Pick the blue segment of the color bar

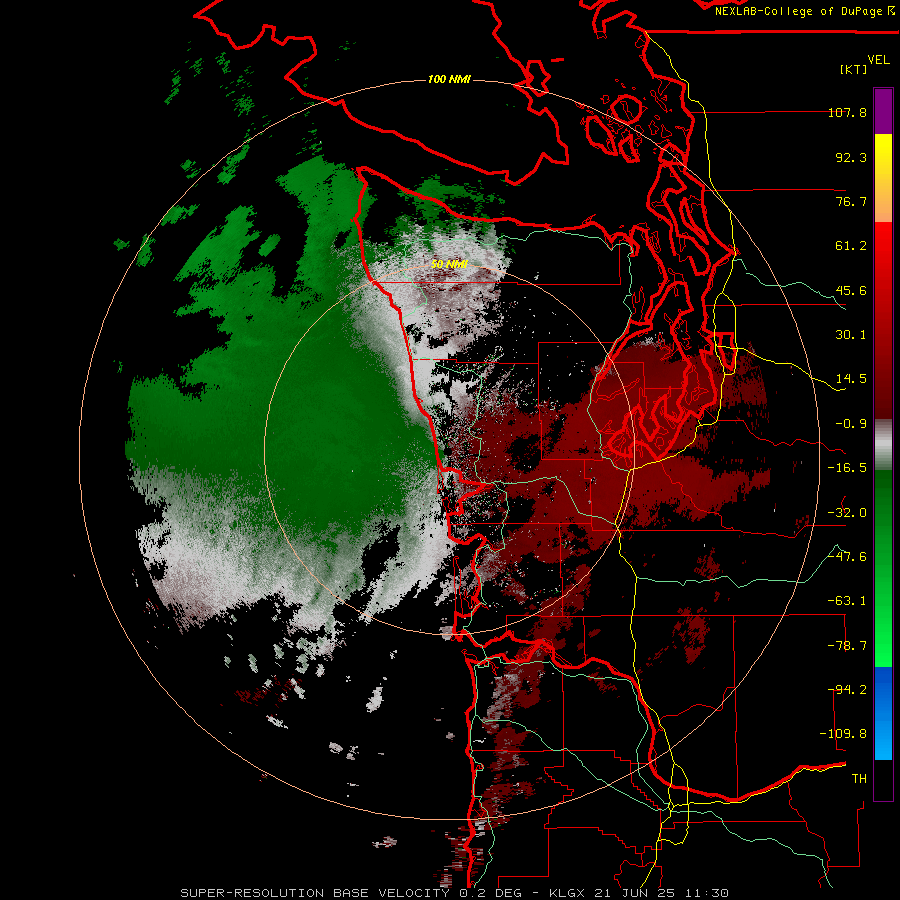pyautogui.click(x=883, y=713)
